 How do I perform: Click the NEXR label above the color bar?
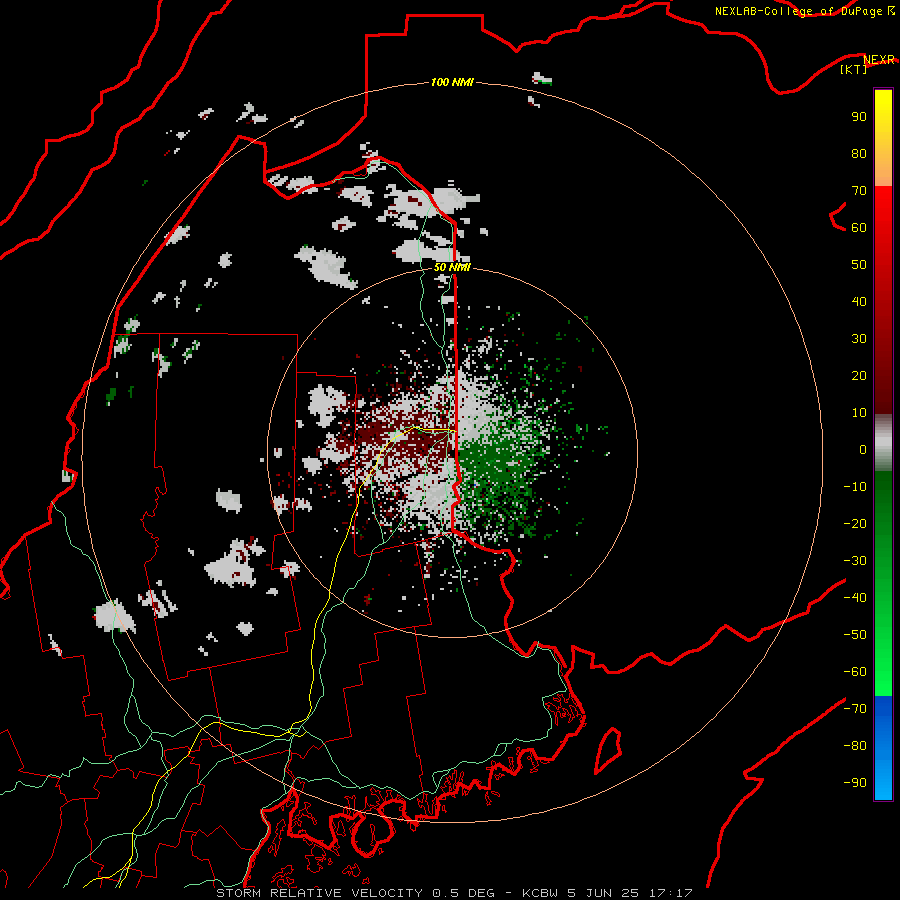[879, 59]
